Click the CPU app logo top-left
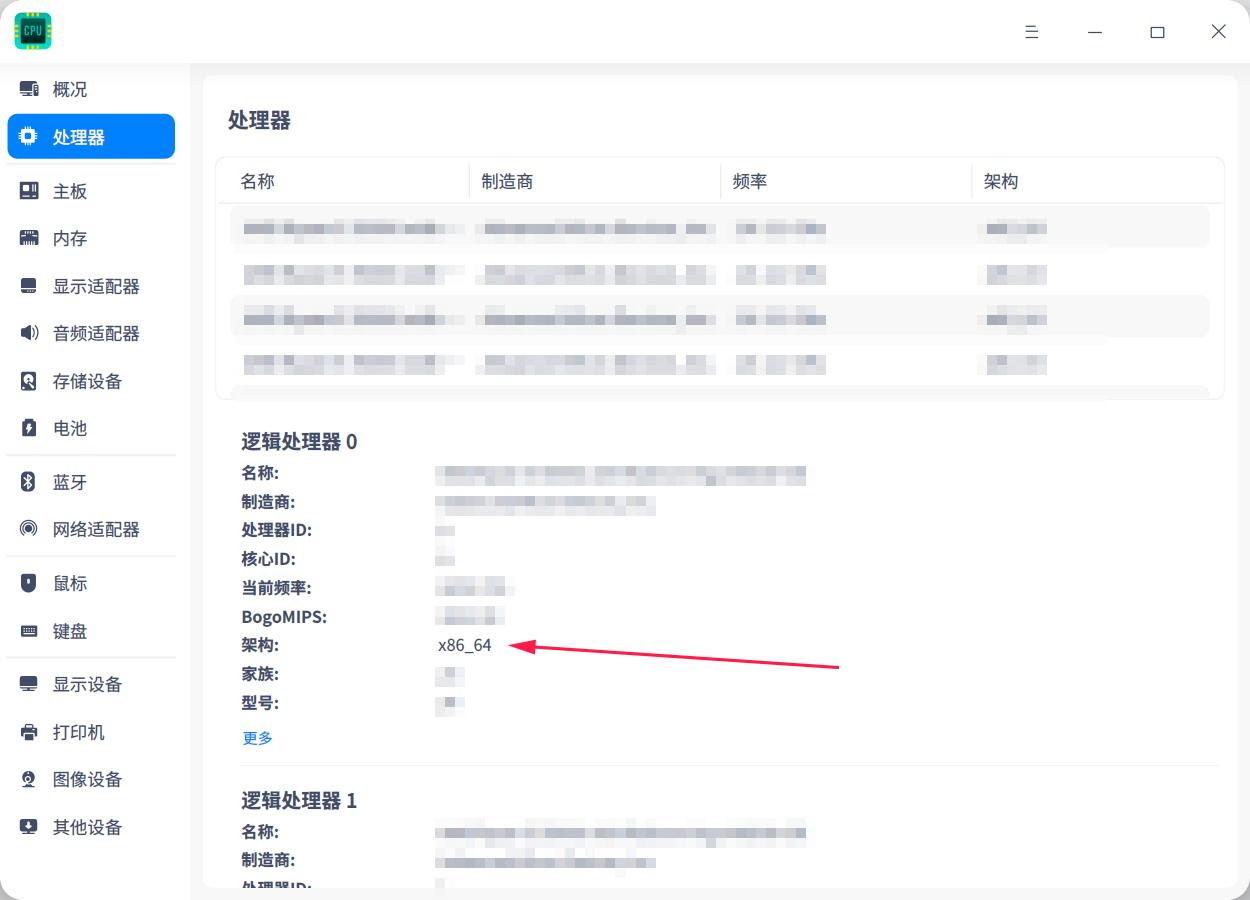Image resolution: width=1250 pixels, height=900 pixels. pos(32,30)
